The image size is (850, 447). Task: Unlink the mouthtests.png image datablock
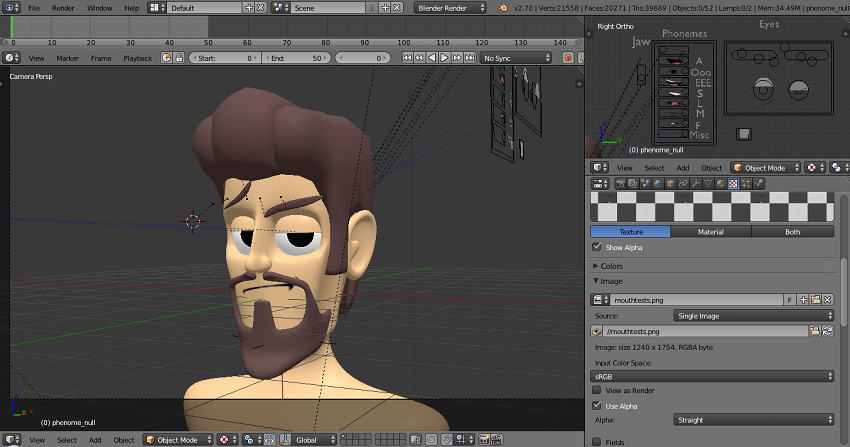(828, 300)
